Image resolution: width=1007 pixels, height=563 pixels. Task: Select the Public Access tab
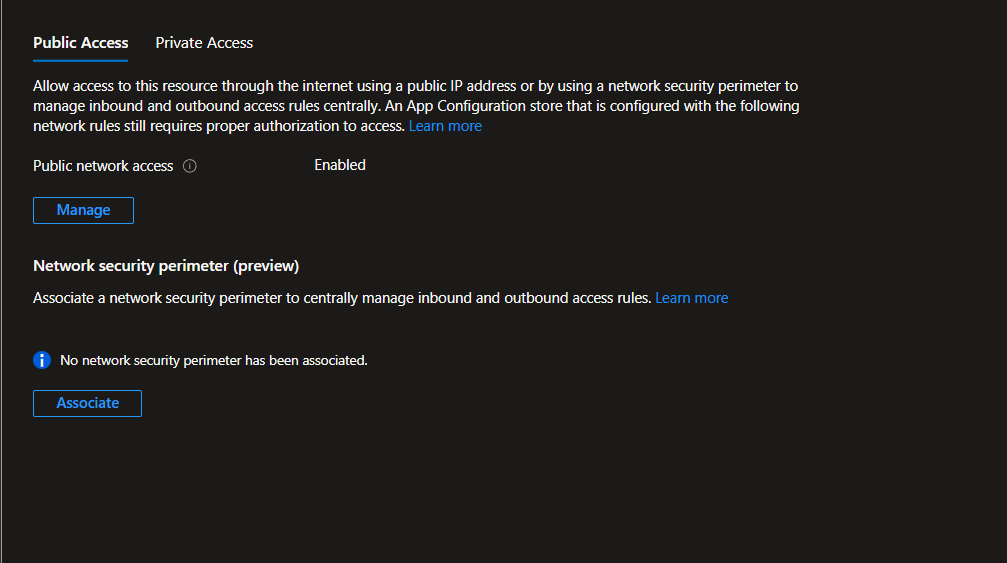click(x=80, y=43)
